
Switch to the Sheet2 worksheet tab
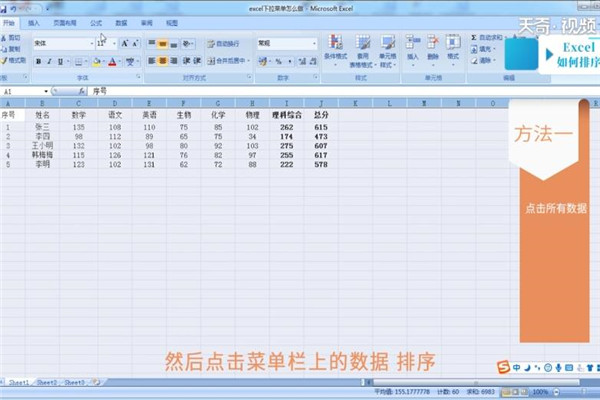(47, 382)
